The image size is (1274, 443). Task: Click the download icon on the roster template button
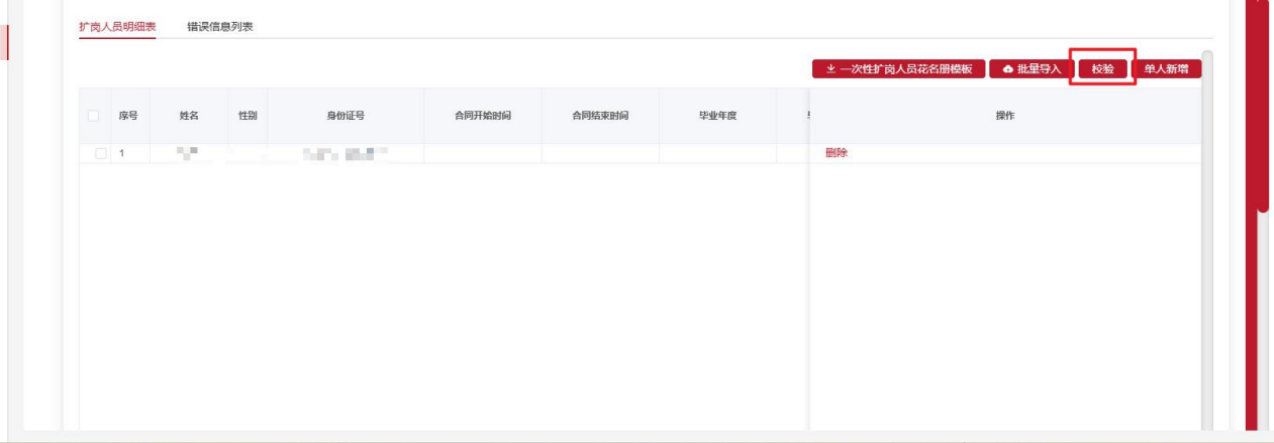830,69
